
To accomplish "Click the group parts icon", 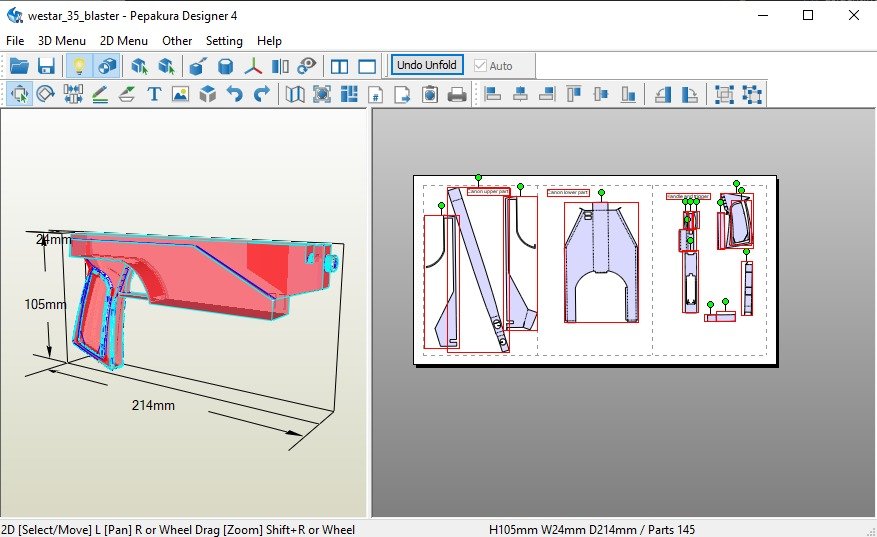I will [724, 93].
